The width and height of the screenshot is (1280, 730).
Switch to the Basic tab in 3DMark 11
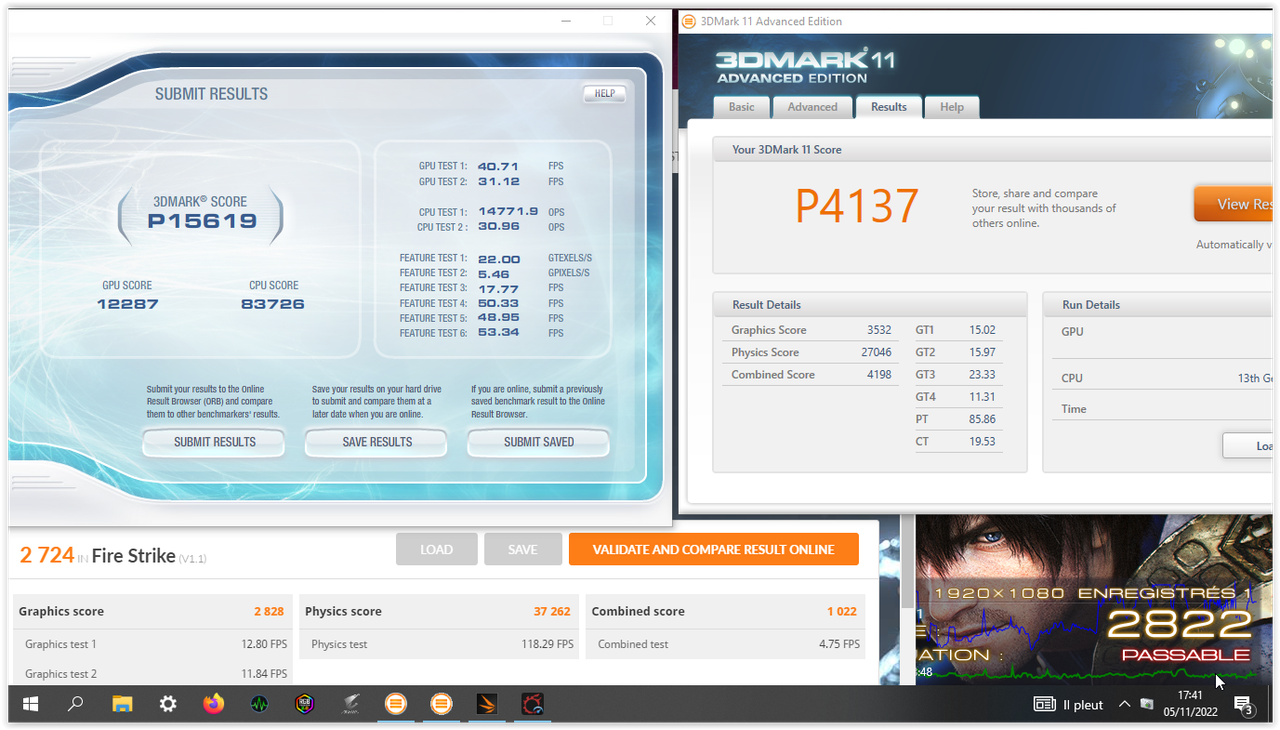click(x=741, y=107)
